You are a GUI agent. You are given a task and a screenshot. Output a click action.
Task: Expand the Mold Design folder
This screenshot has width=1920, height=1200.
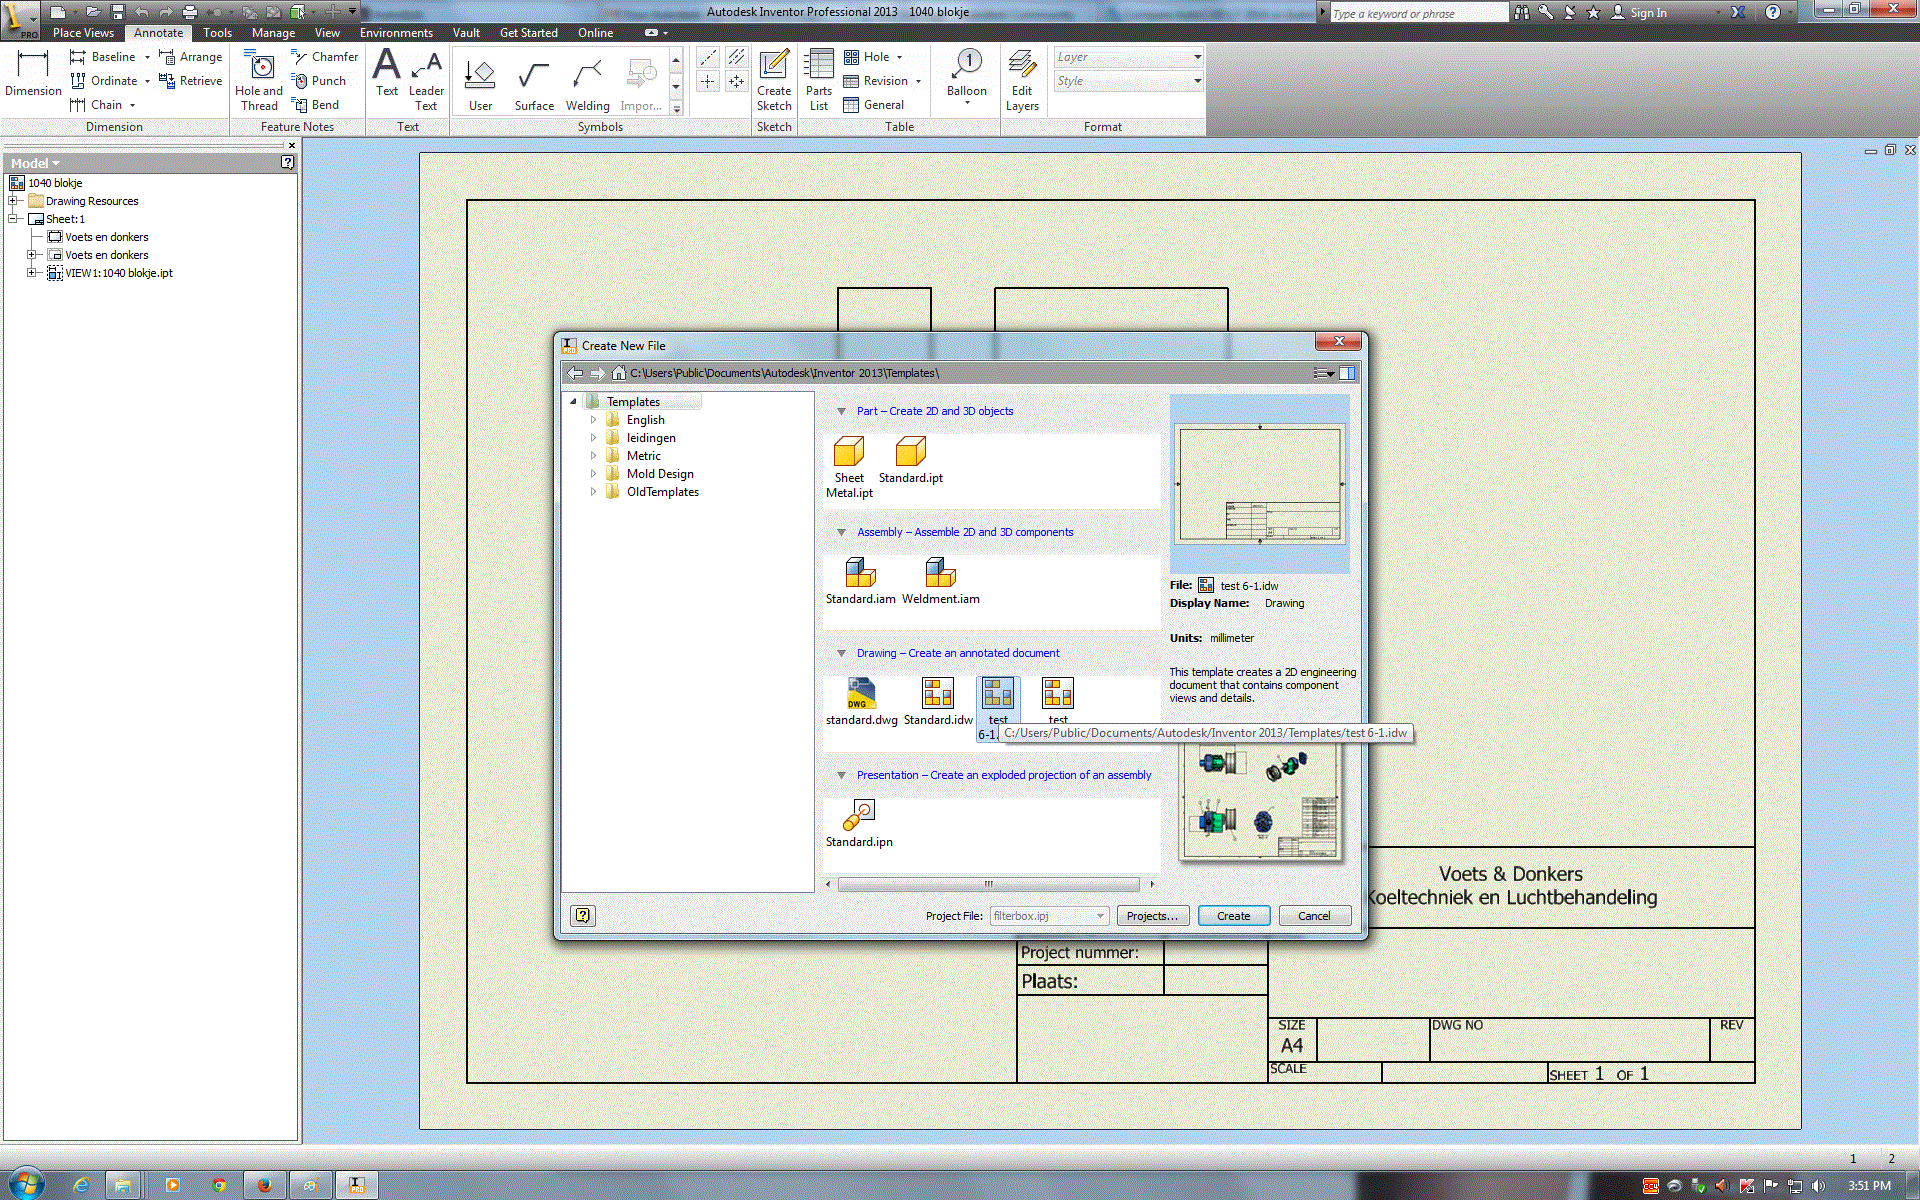pos(593,474)
